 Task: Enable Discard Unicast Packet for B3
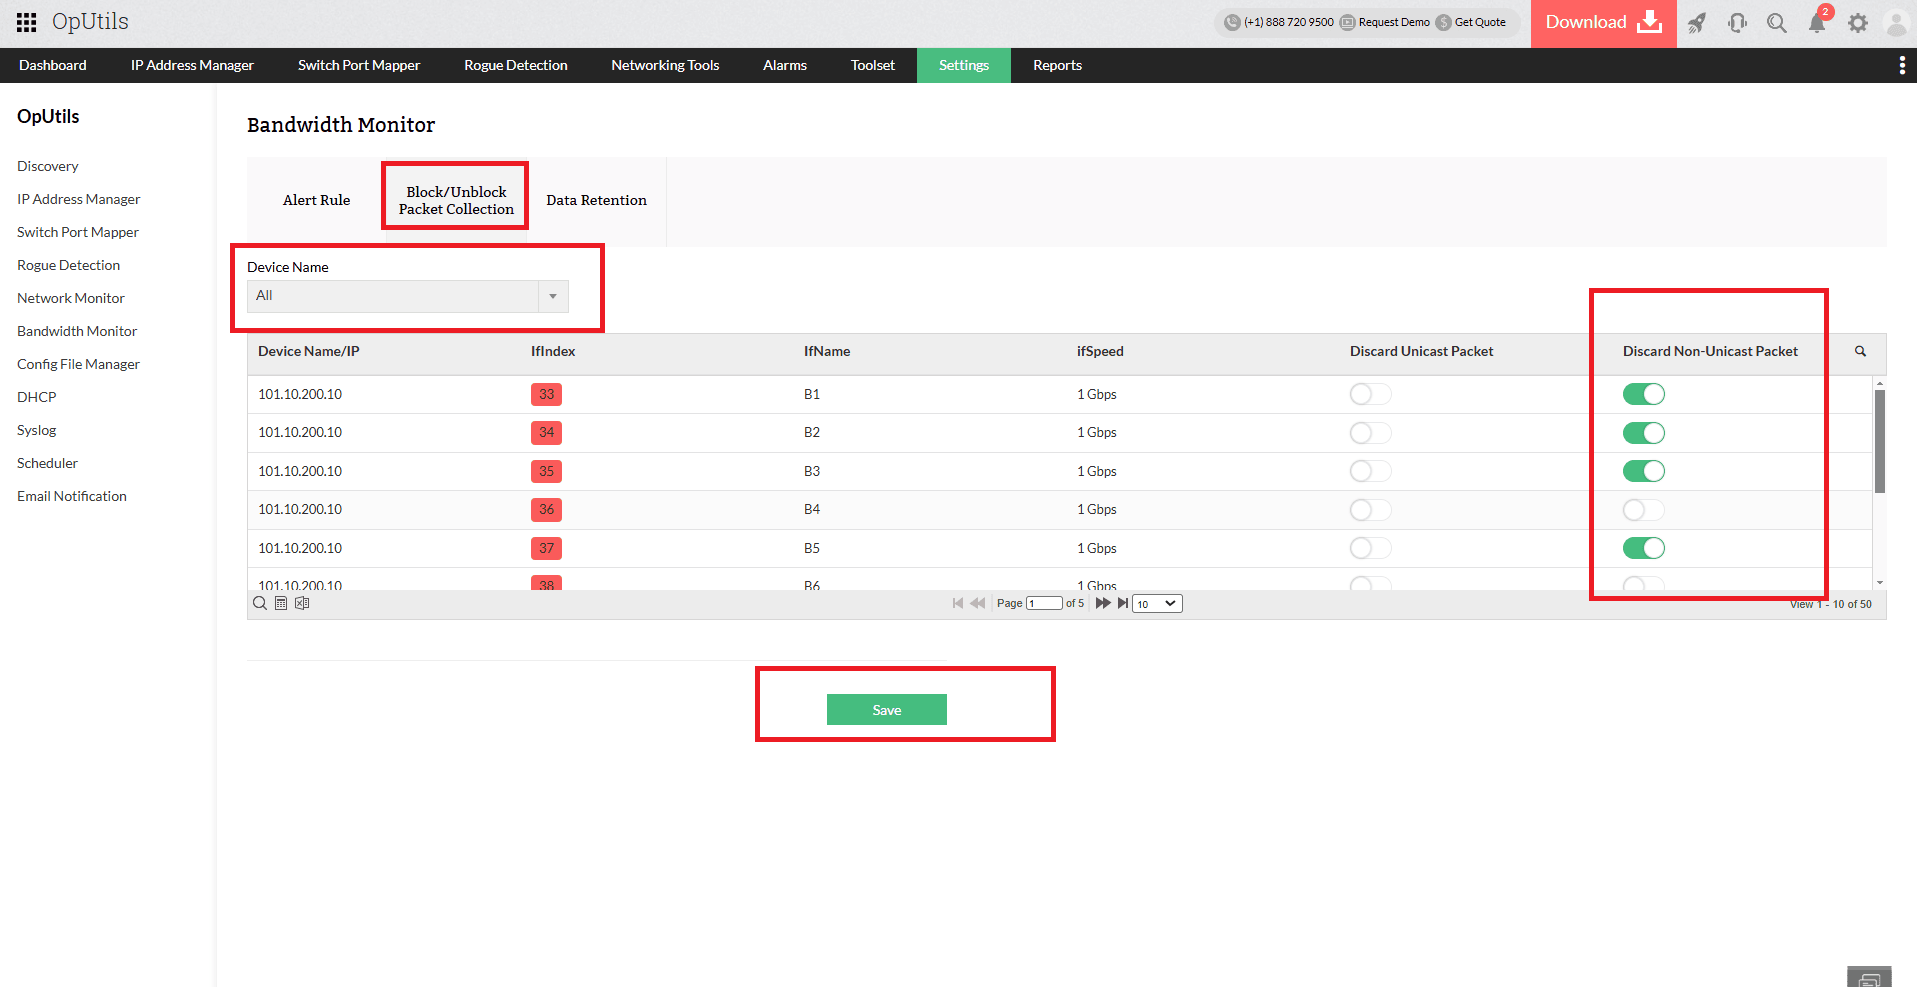tap(1370, 471)
